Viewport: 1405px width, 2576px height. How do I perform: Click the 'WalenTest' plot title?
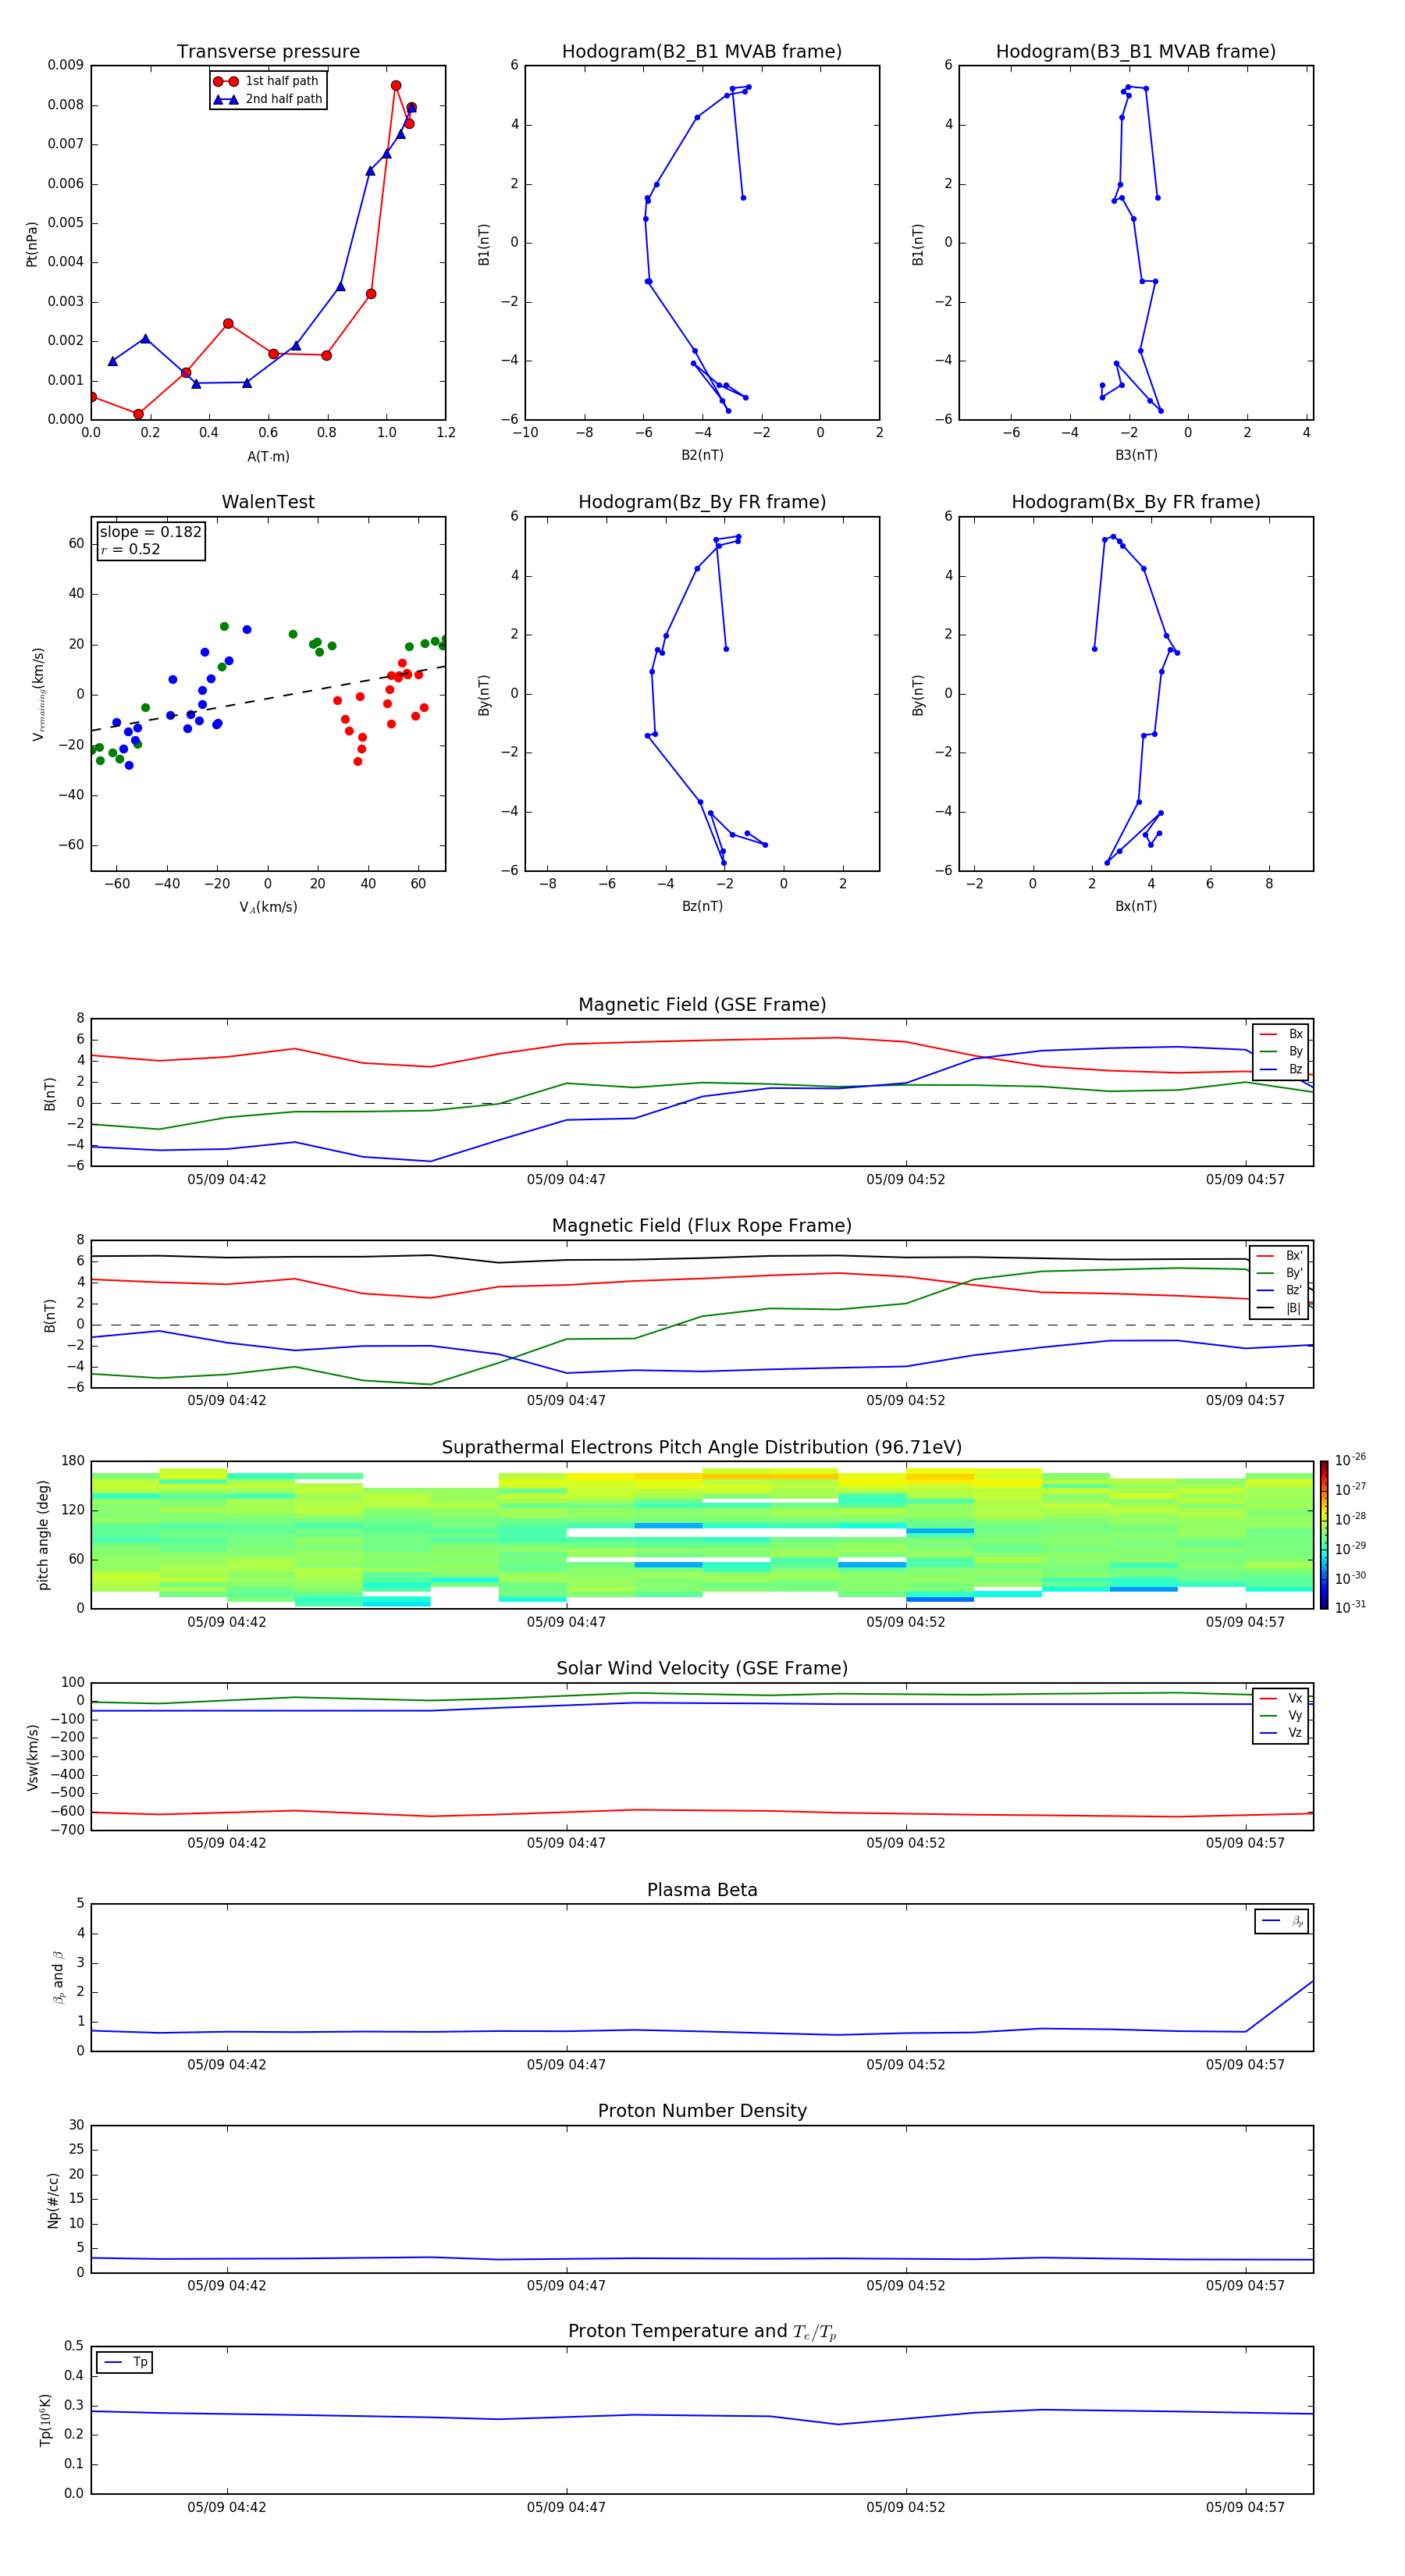click(x=268, y=502)
